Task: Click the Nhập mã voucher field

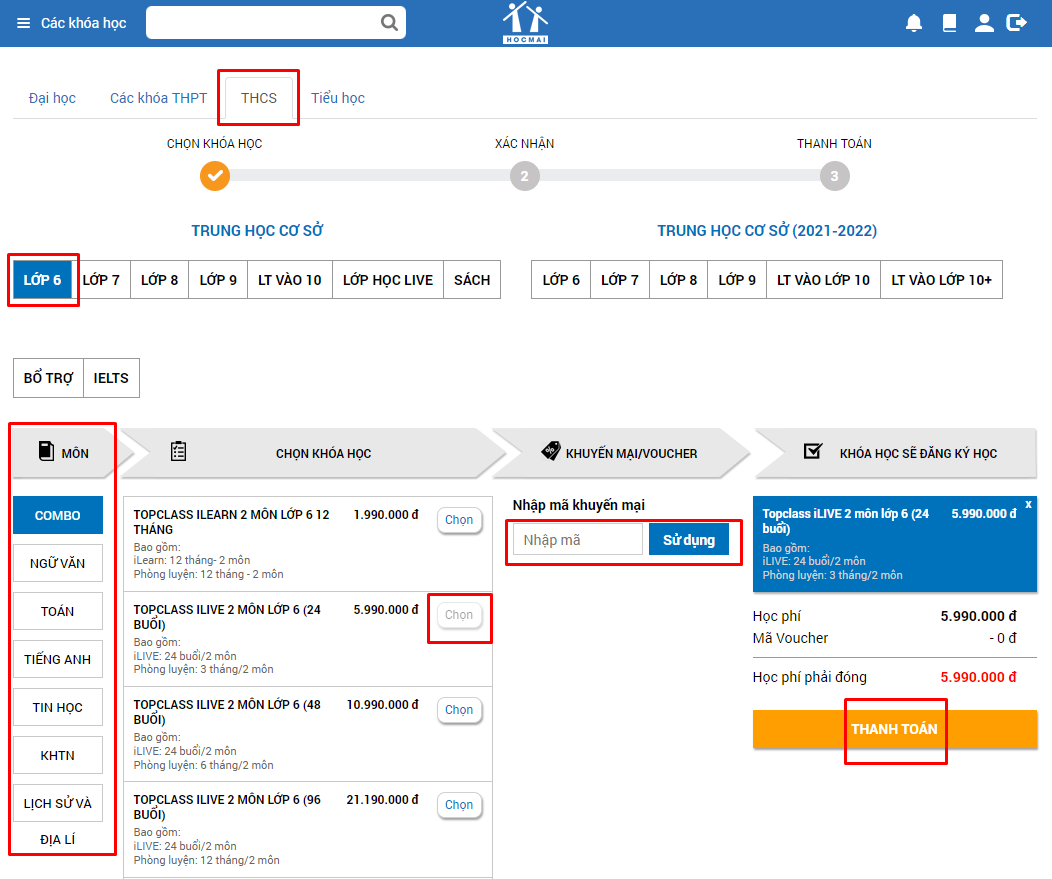Action: click(x=578, y=540)
